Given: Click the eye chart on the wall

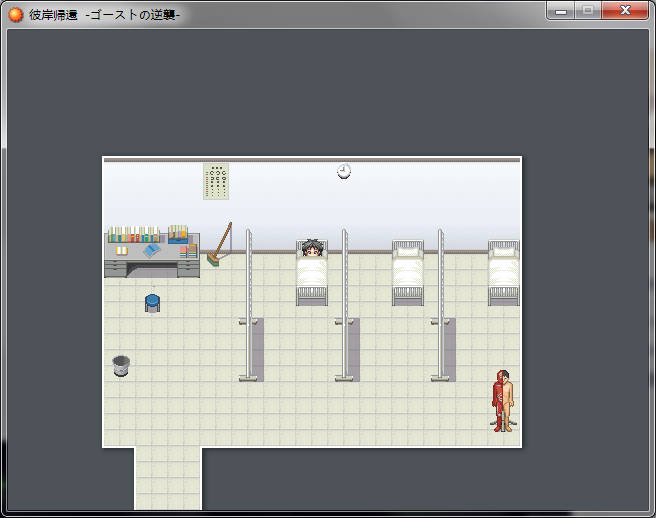Looking at the screenshot, I should [215, 181].
